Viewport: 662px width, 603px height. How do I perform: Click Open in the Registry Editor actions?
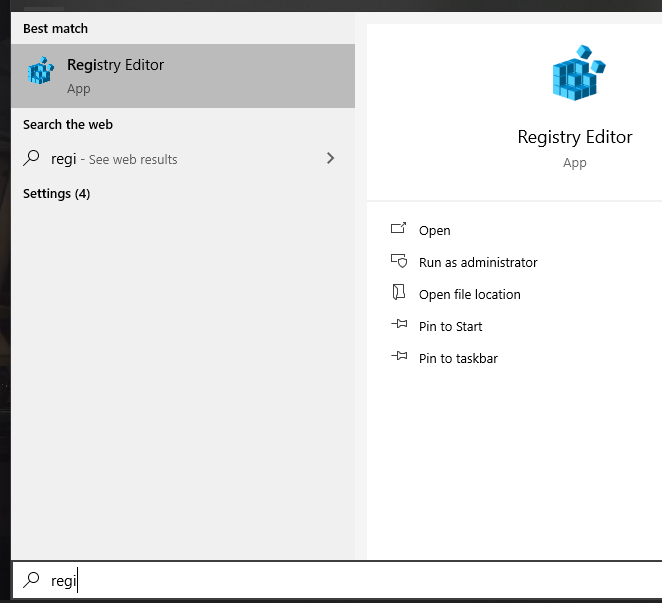[434, 231]
